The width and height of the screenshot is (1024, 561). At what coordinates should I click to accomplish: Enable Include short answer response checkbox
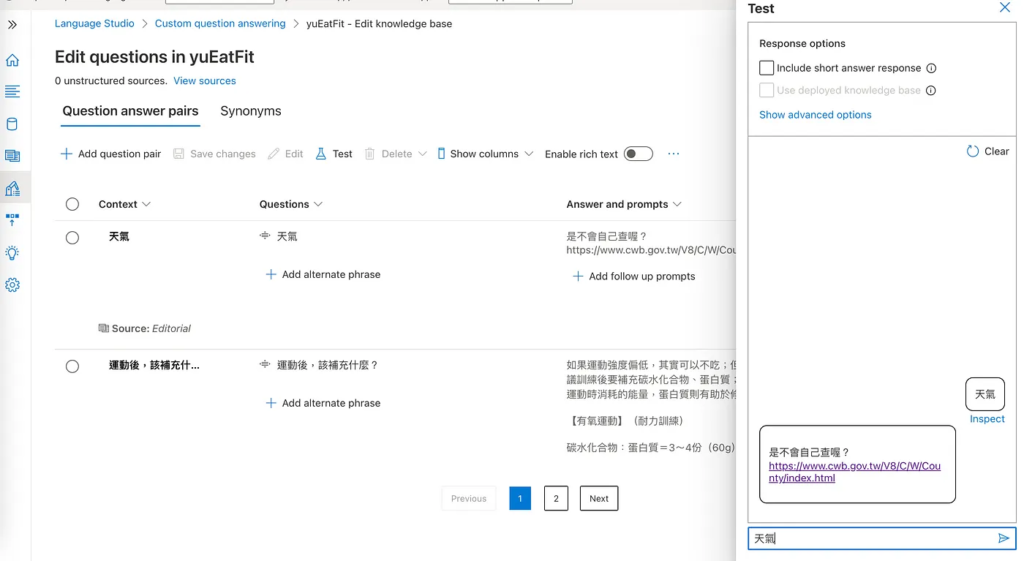pyautogui.click(x=767, y=68)
